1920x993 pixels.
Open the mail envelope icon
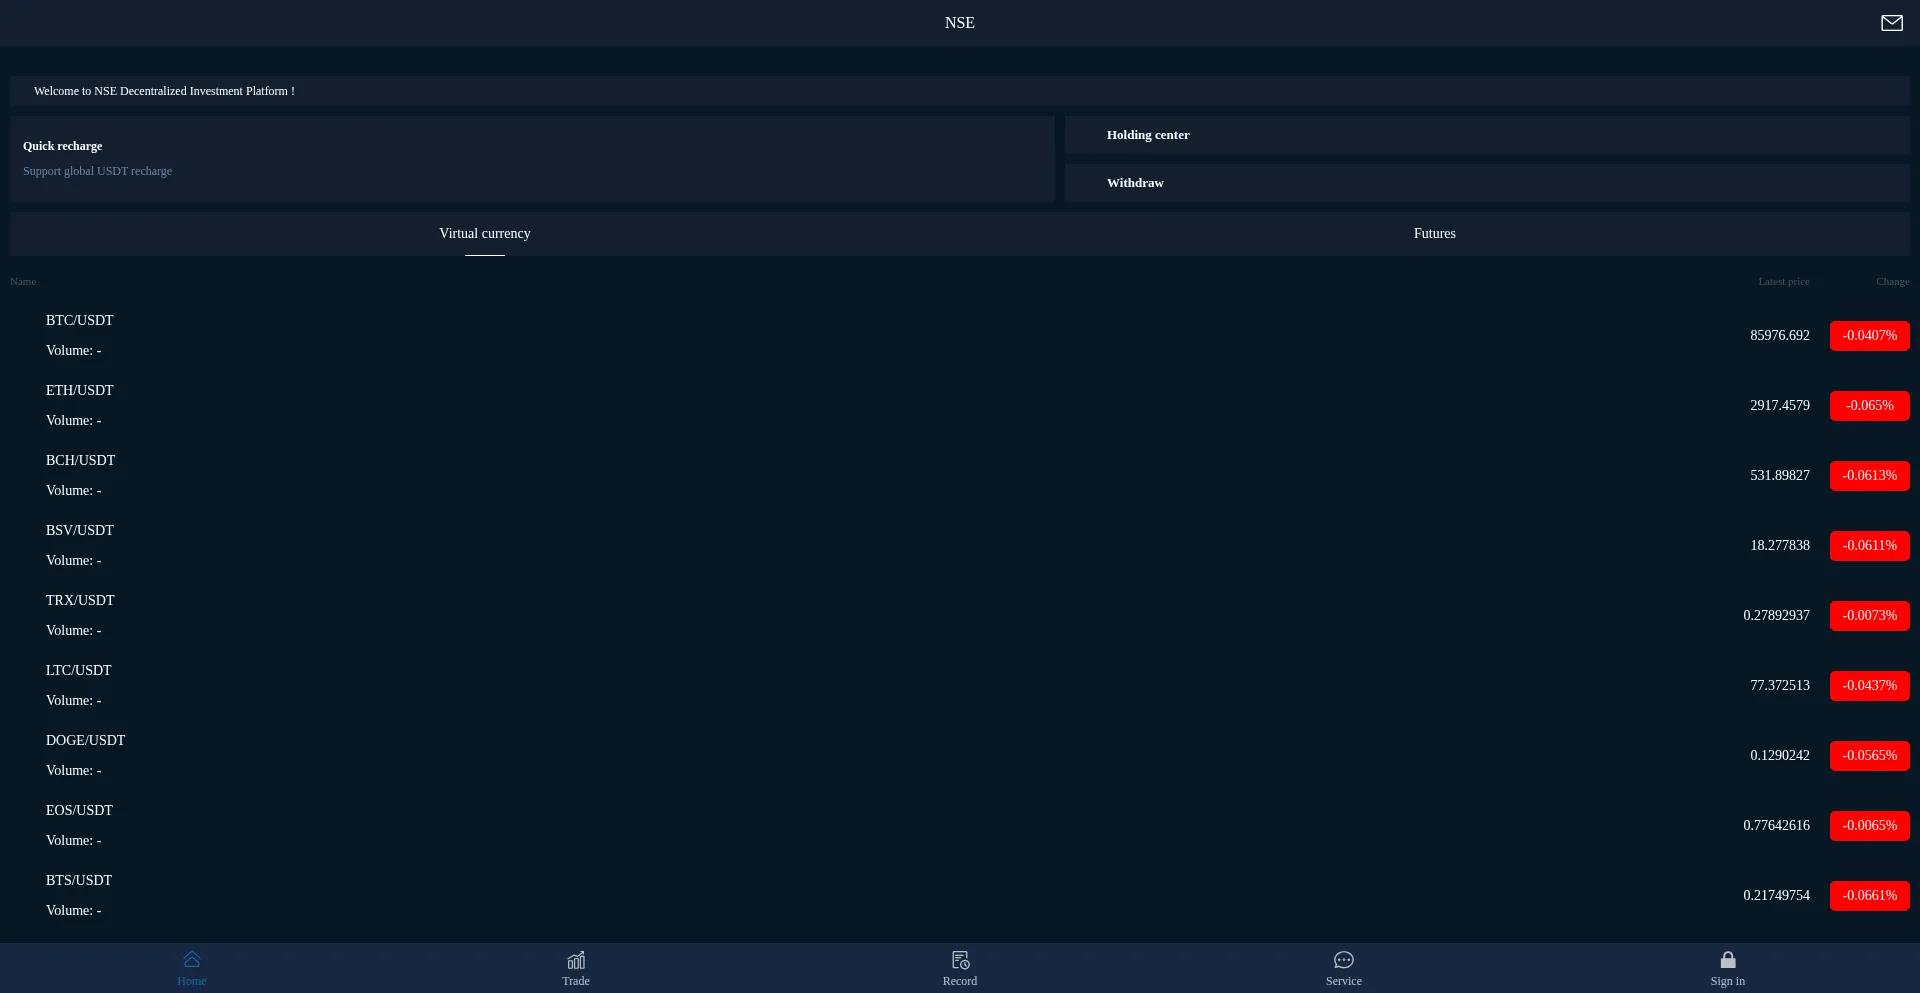click(1891, 23)
